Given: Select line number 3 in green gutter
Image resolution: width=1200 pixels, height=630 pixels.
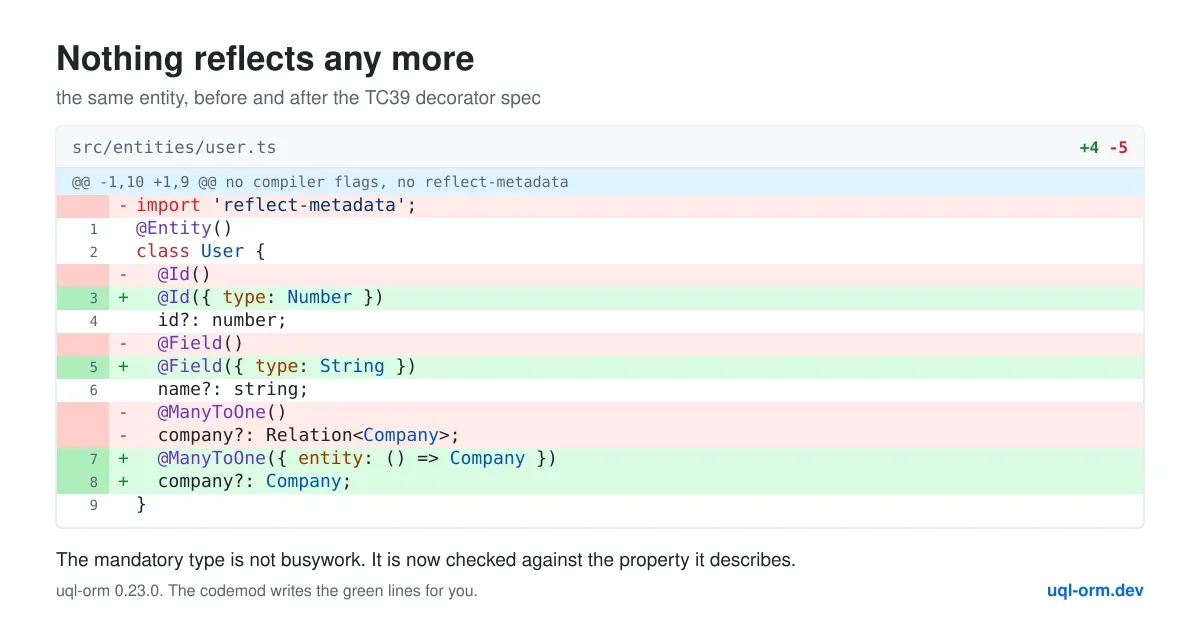Looking at the screenshot, I should coord(93,297).
